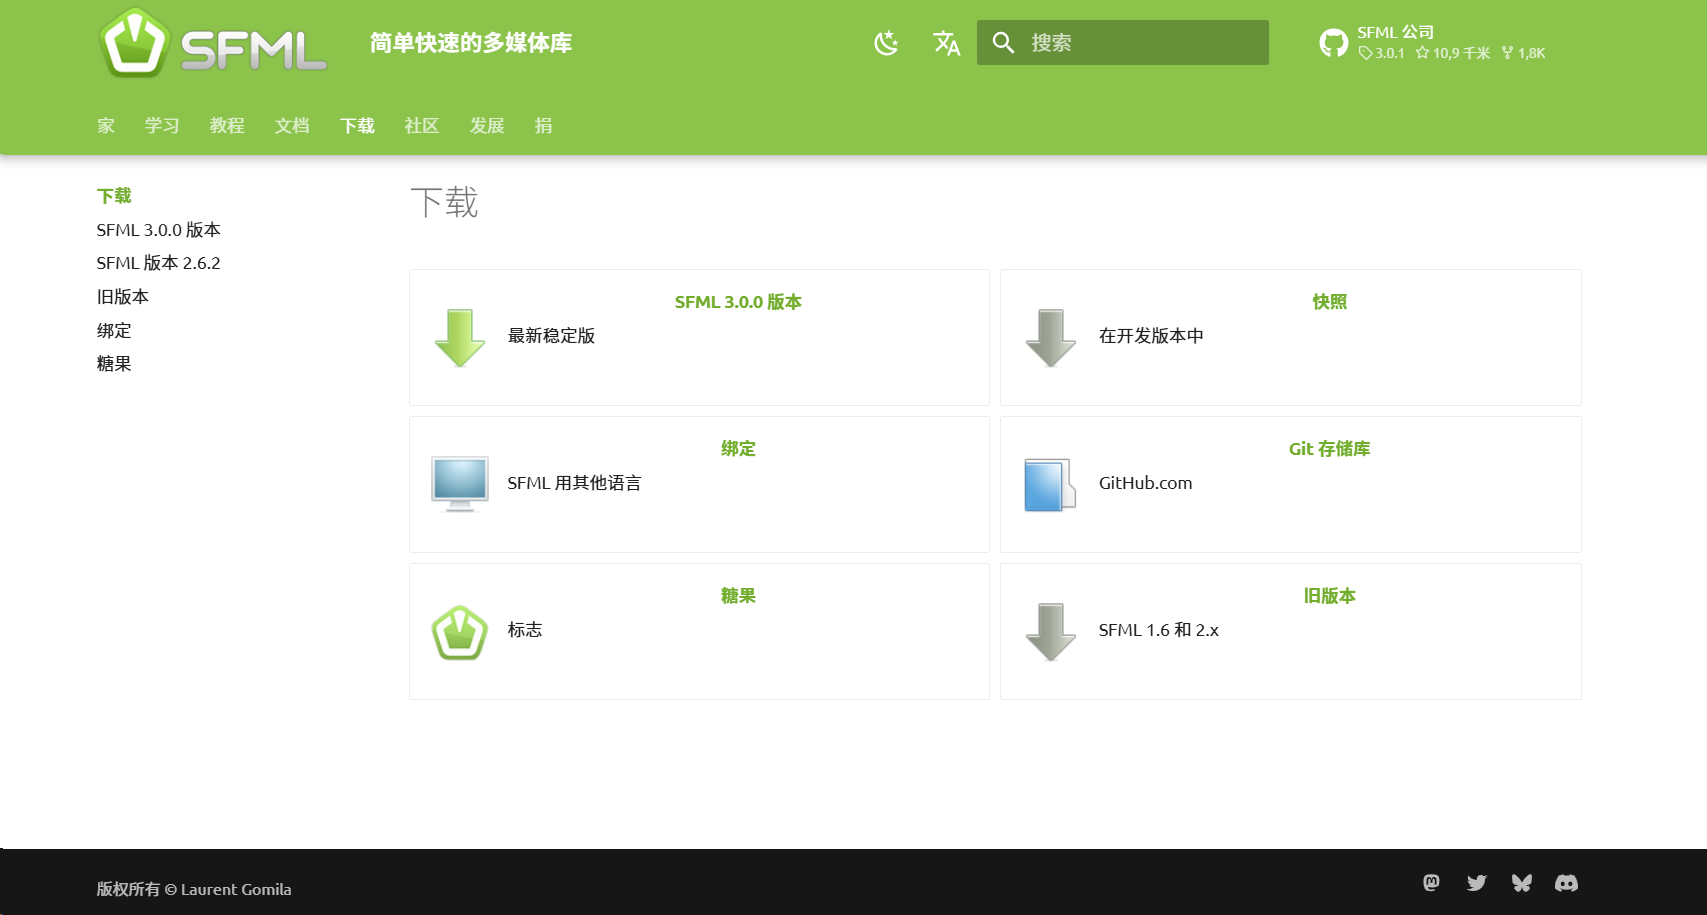Open the Bluesky butterfly icon in footer
This screenshot has width=1707, height=915.
coord(1522,882)
